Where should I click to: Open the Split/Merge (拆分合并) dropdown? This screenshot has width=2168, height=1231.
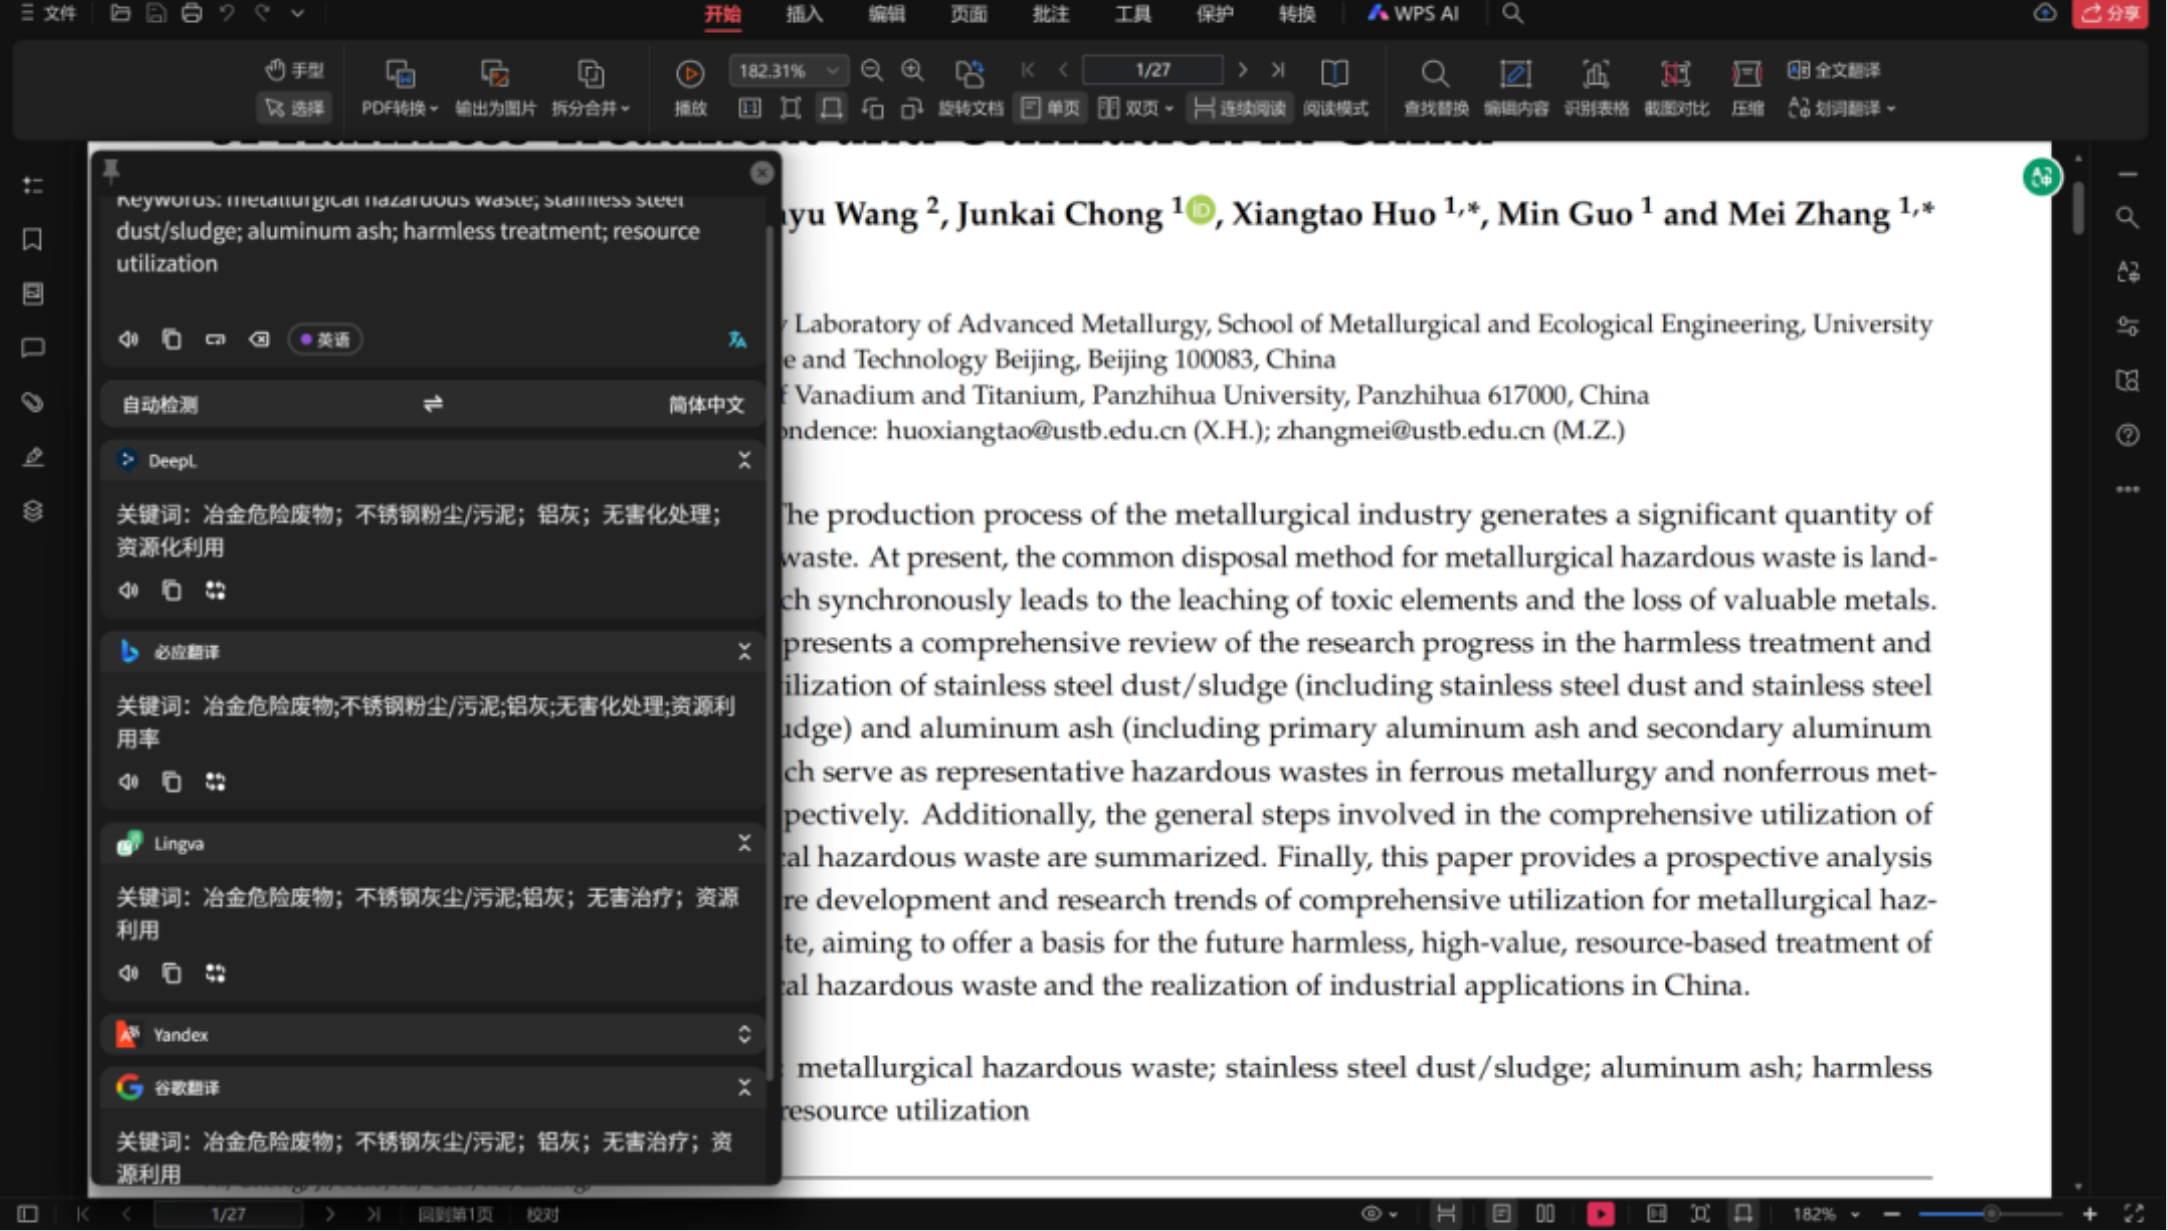coord(590,88)
